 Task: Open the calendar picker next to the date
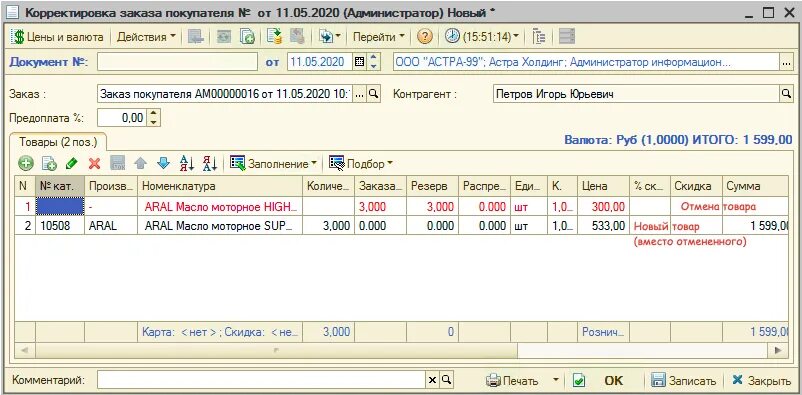coord(360,62)
